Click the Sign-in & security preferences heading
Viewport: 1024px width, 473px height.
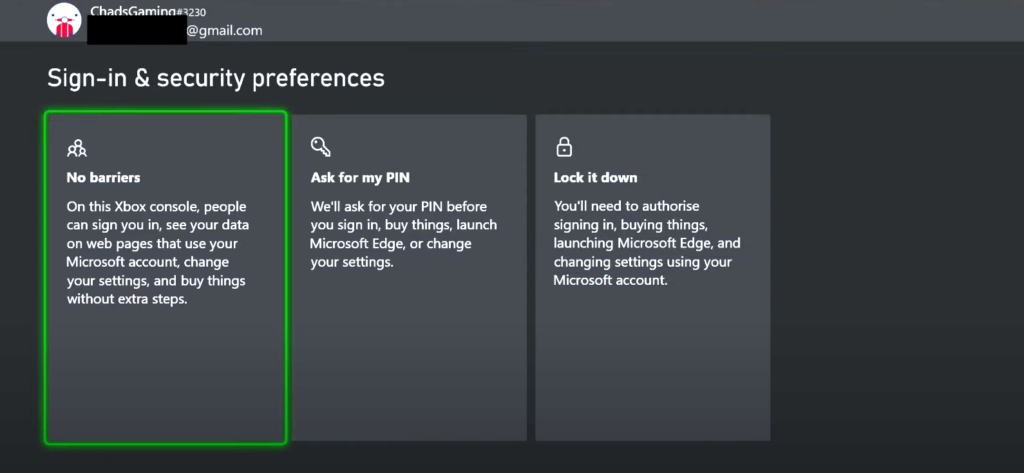pyautogui.click(x=216, y=78)
